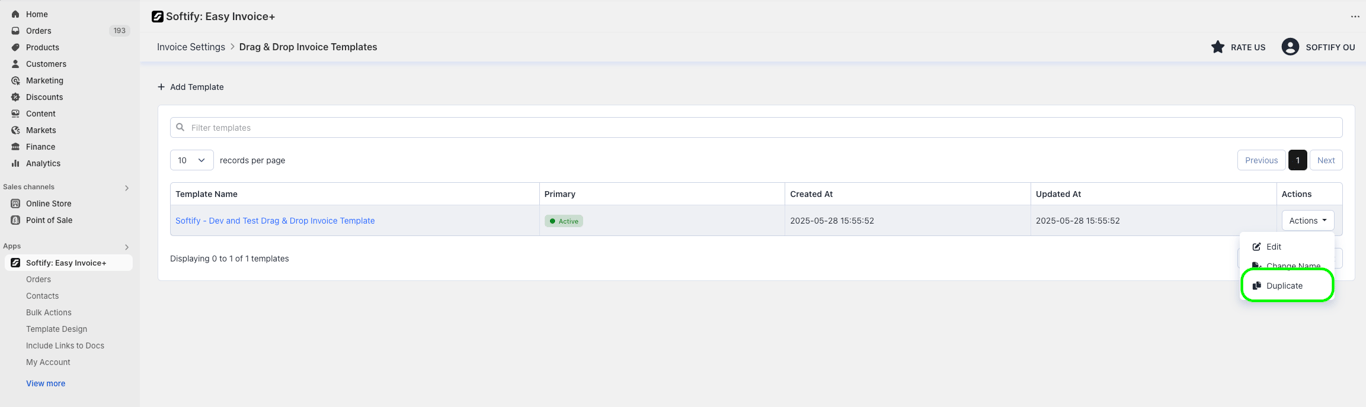Select the Point of Sale icon
Viewport: 1366px width, 407px height.
15,220
